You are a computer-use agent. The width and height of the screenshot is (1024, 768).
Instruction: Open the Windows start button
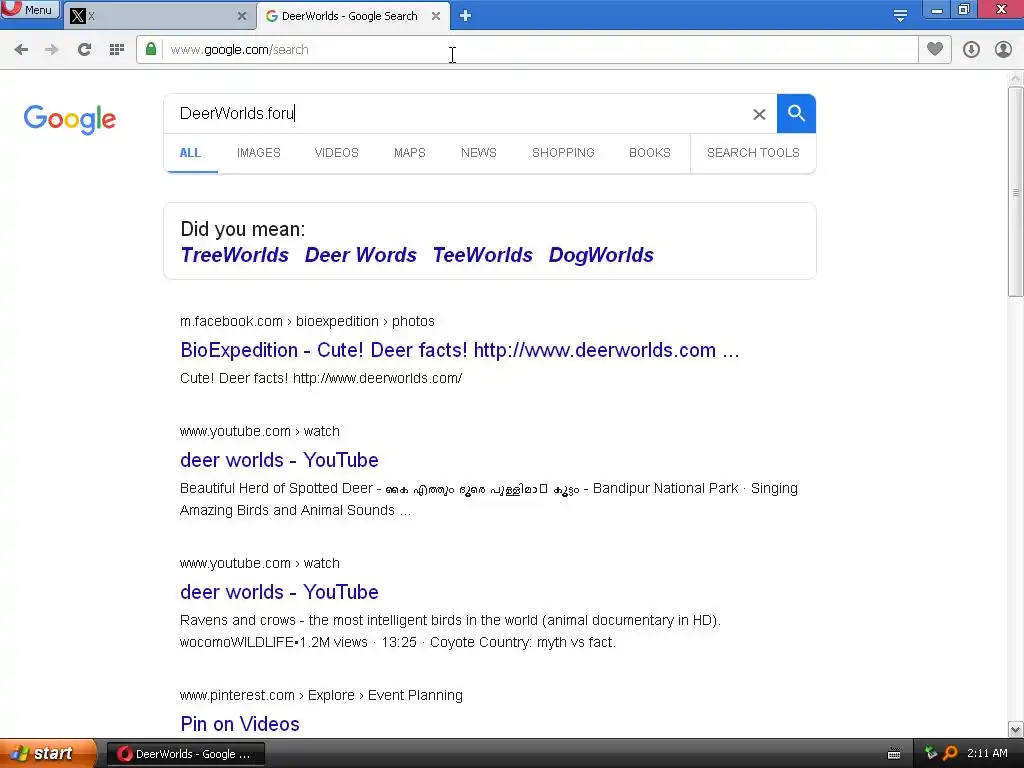(x=48, y=754)
